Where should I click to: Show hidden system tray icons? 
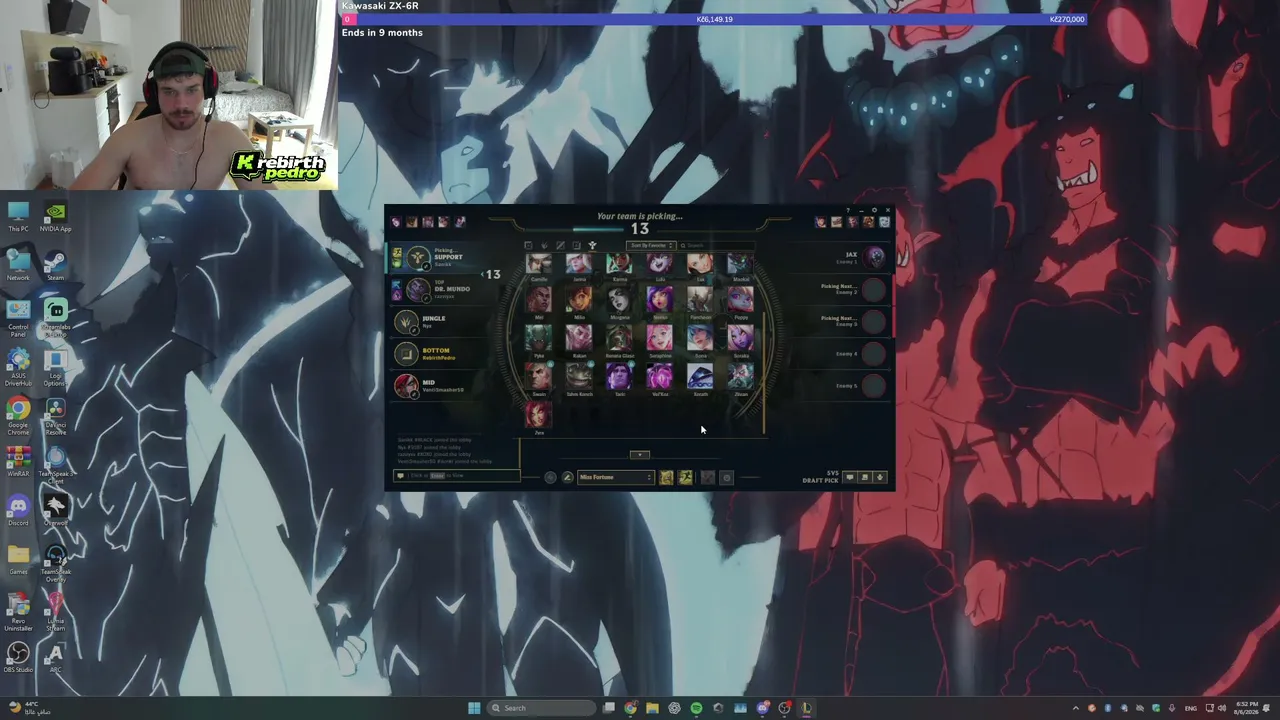click(x=1076, y=708)
